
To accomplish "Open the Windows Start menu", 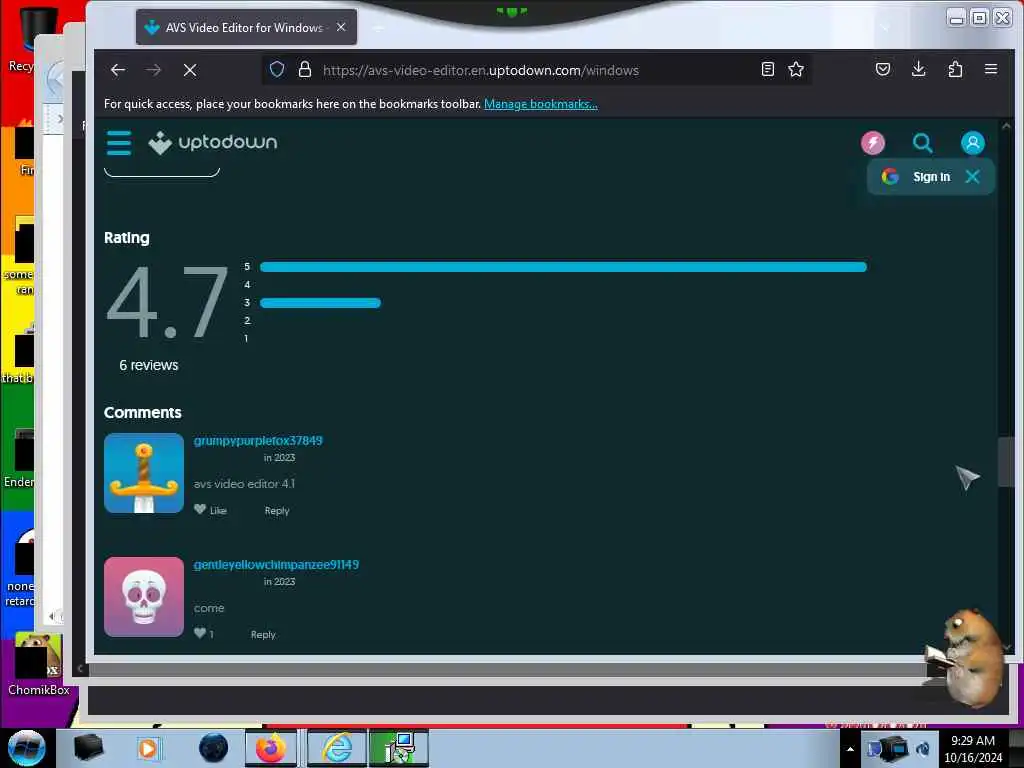I will point(27,748).
